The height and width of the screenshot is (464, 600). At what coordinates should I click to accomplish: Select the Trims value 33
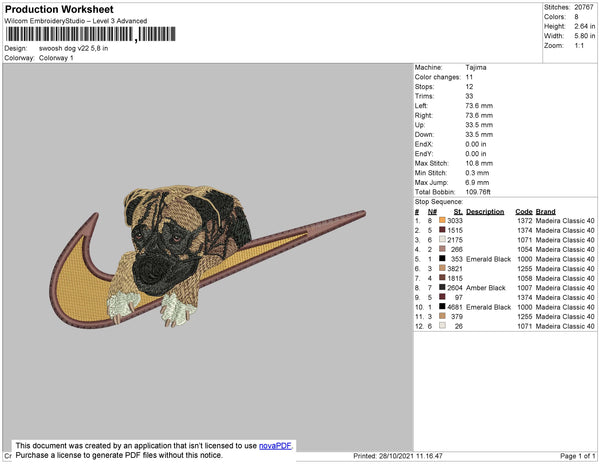(x=469, y=96)
